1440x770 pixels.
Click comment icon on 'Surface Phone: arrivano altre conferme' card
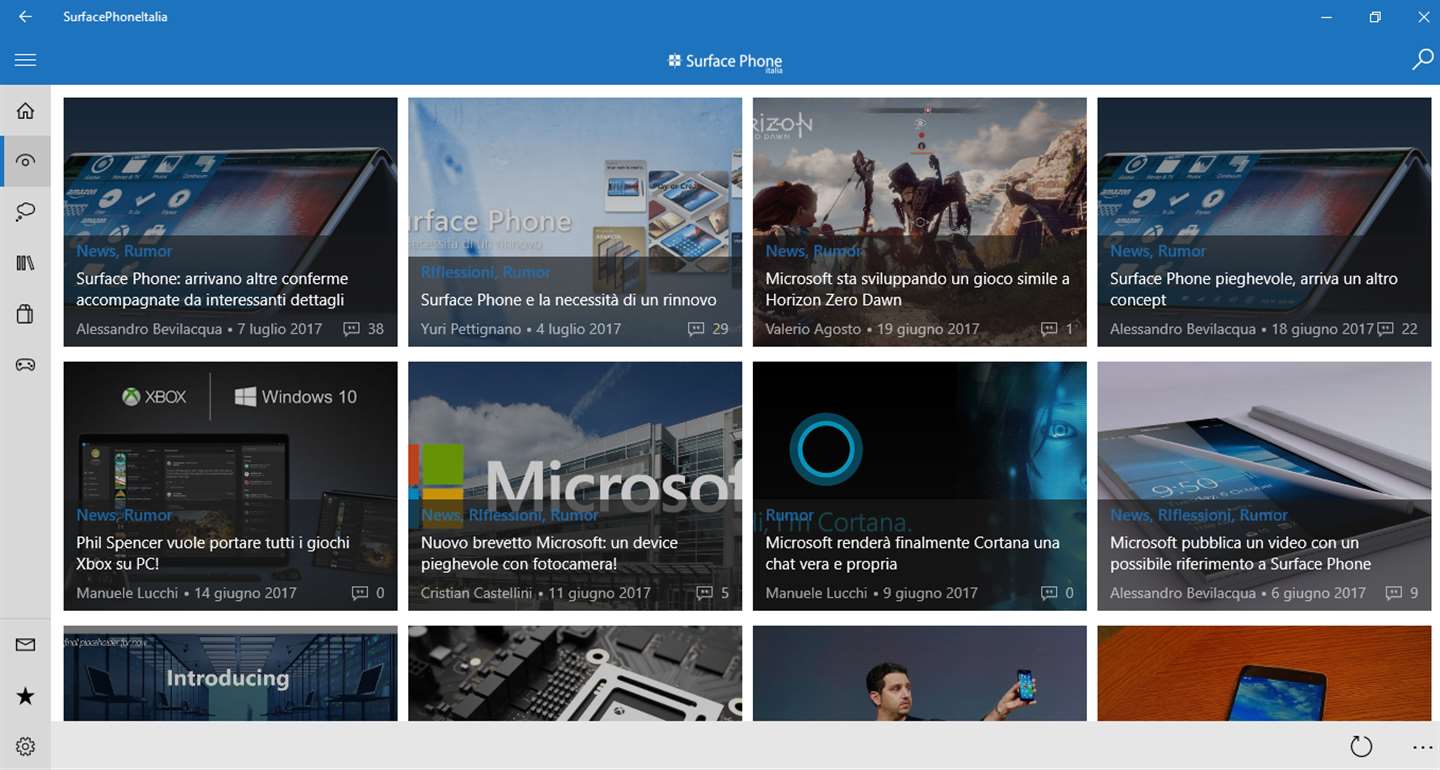point(351,329)
